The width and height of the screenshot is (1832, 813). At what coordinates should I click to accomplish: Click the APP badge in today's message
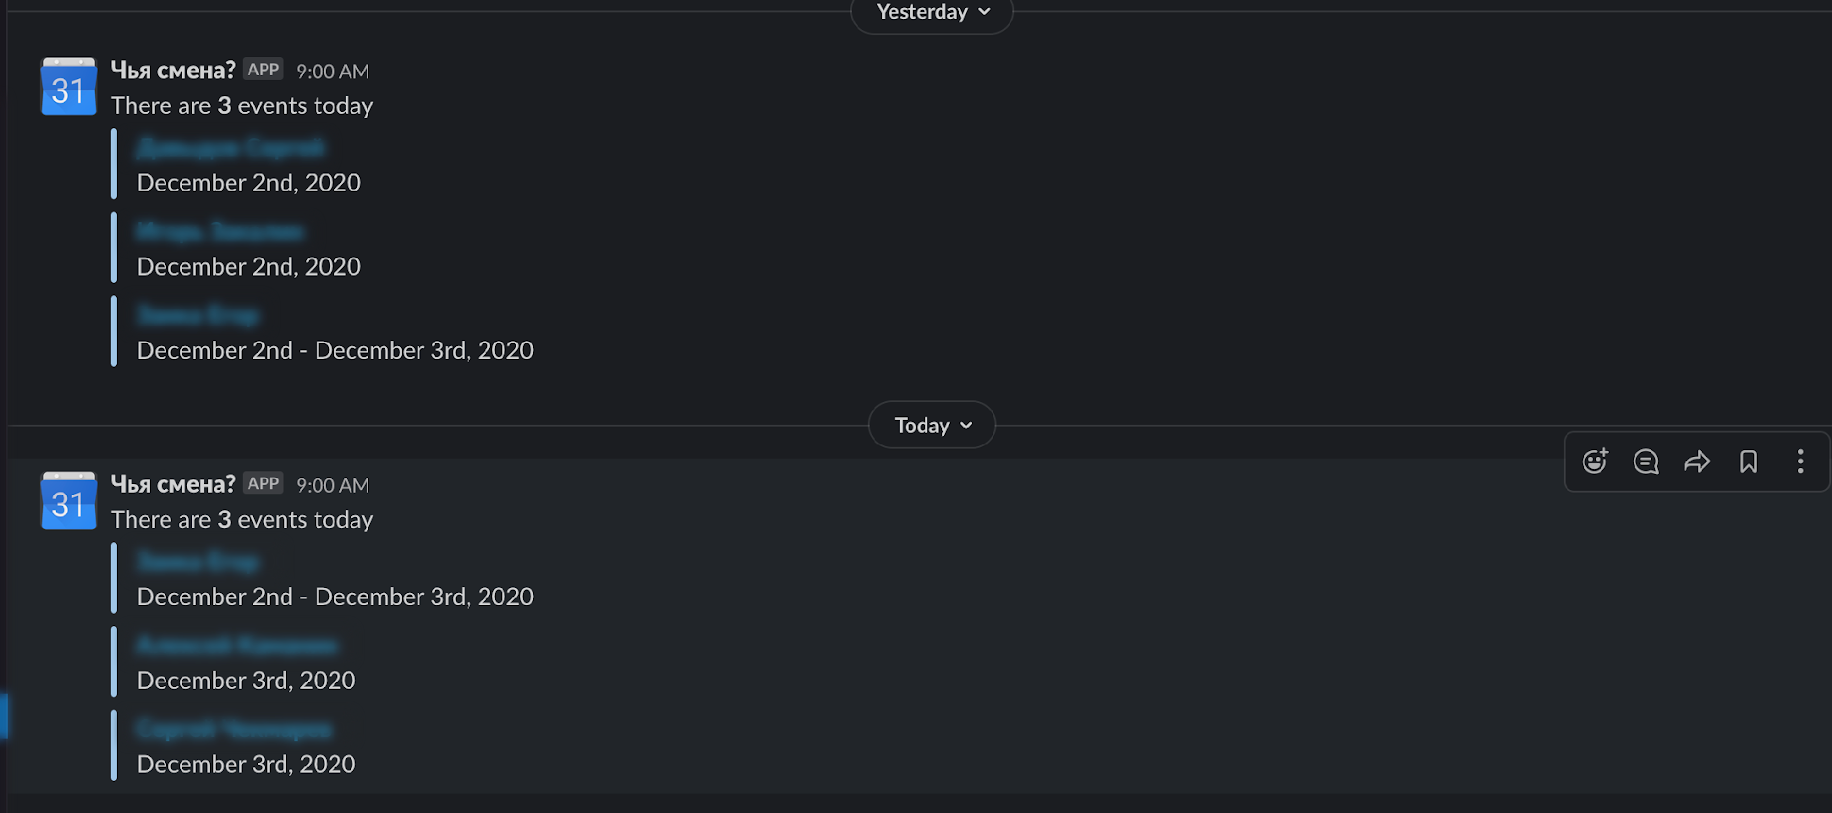pyautogui.click(x=263, y=484)
